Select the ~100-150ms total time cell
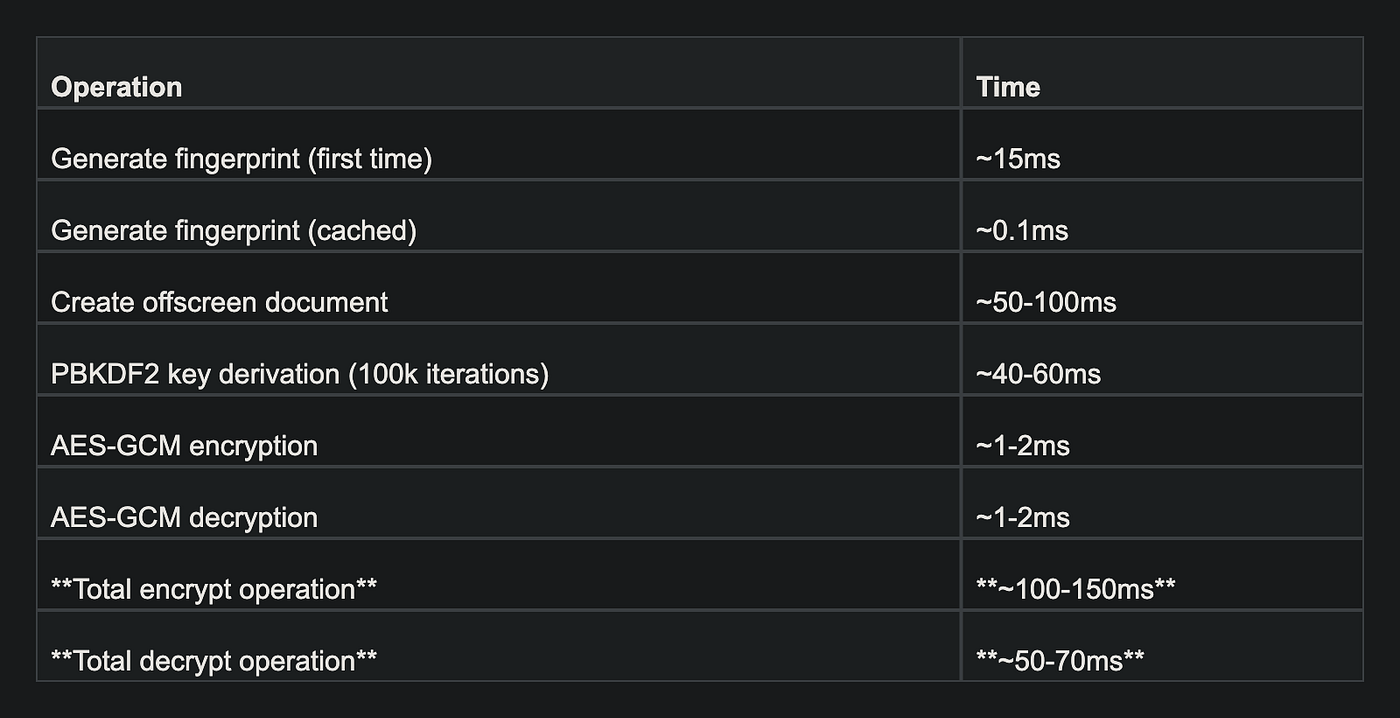 1162,577
